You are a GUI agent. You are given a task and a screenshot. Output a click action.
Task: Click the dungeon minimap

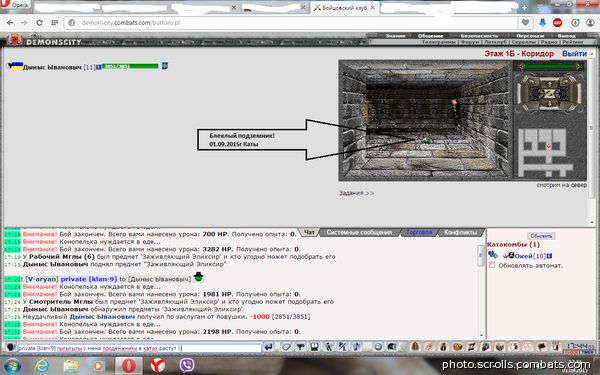click(x=546, y=152)
